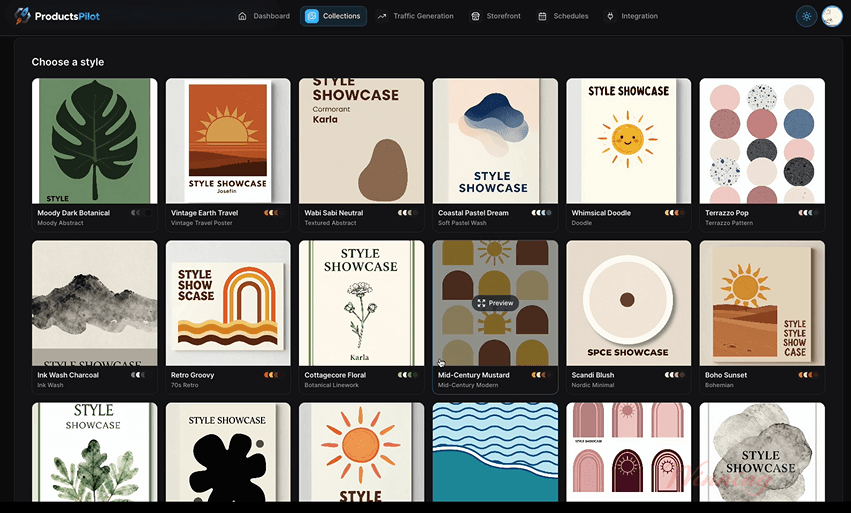
Task: Go to Traffic Generation tab
Action: pyautogui.click(x=416, y=16)
